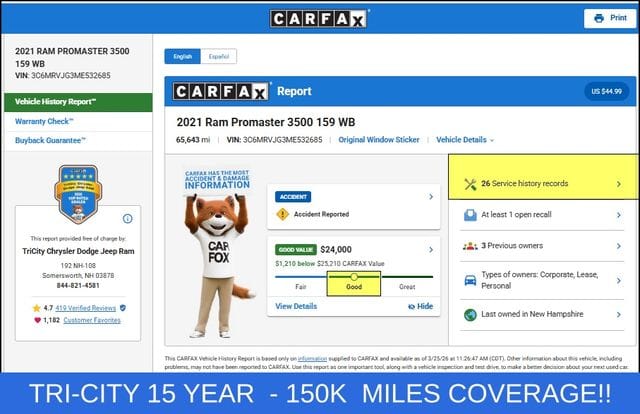Click the globe icon for last owned location

tap(470, 314)
